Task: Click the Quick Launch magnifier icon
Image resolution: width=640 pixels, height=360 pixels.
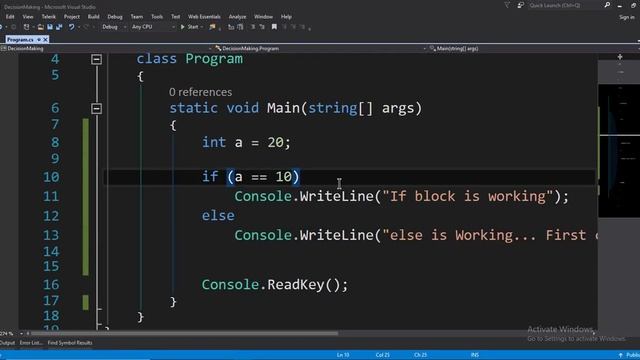Action: [x=607, y=5]
